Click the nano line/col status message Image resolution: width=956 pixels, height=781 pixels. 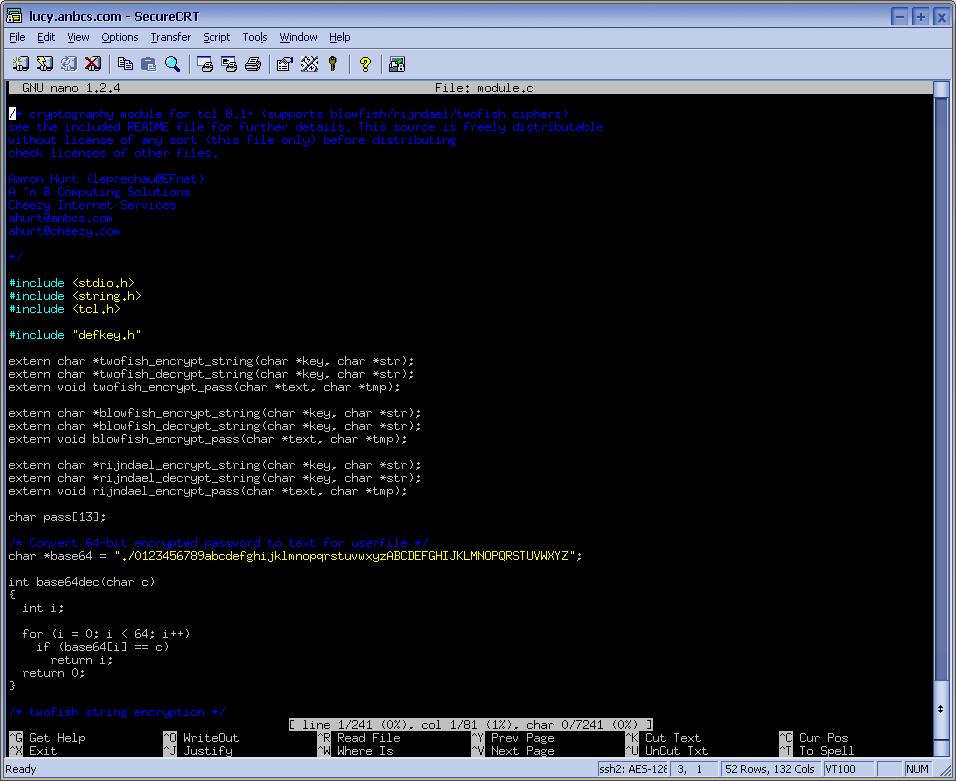pyautogui.click(x=471, y=725)
